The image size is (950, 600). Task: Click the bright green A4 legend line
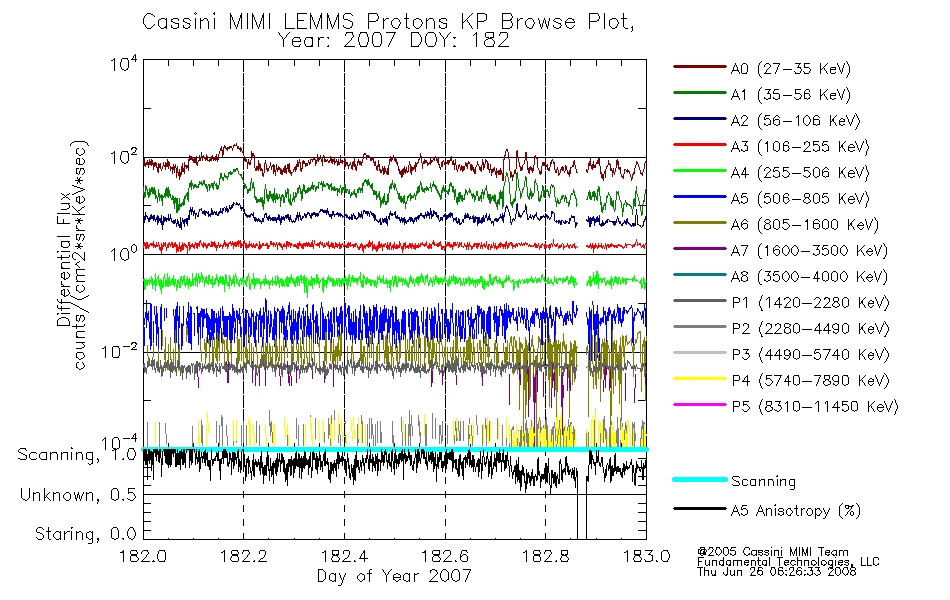700,171
